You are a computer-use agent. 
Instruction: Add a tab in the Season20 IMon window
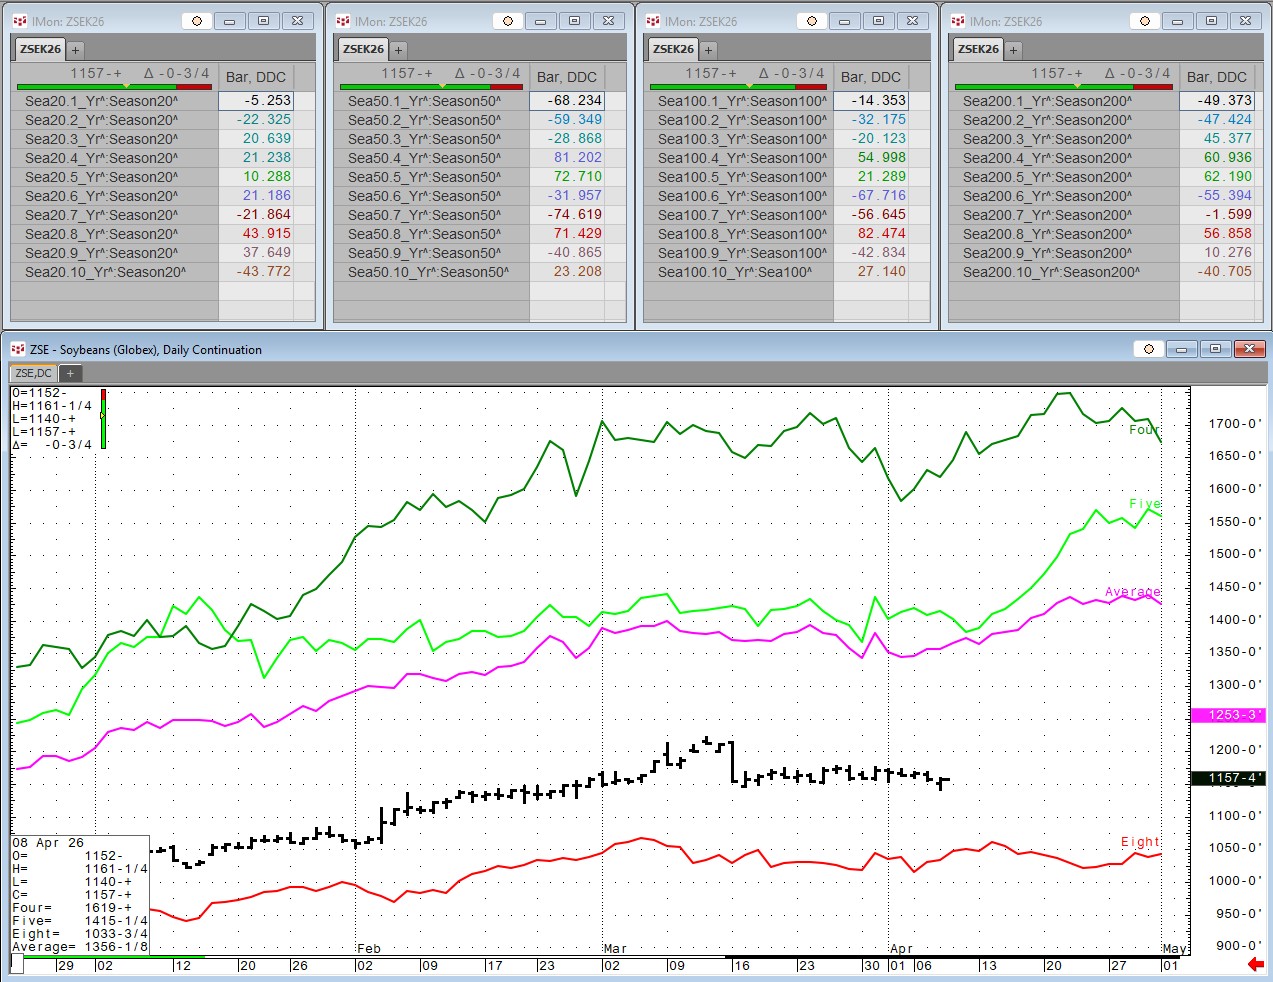[75, 49]
